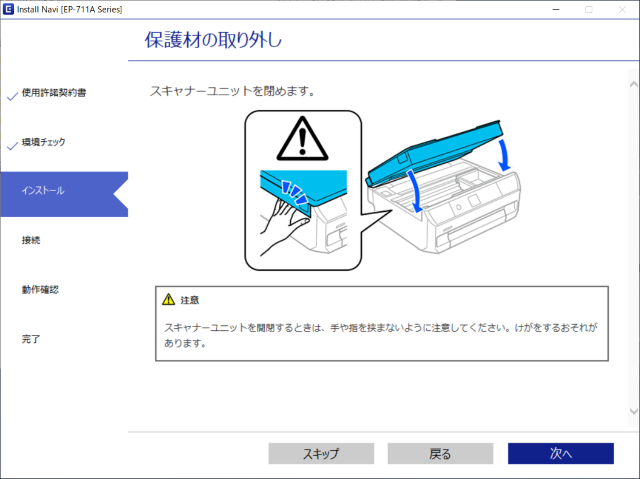This screenshot has height=479, width=640.
Task: Minimize the Install Navi window
Action: point(556,9)
